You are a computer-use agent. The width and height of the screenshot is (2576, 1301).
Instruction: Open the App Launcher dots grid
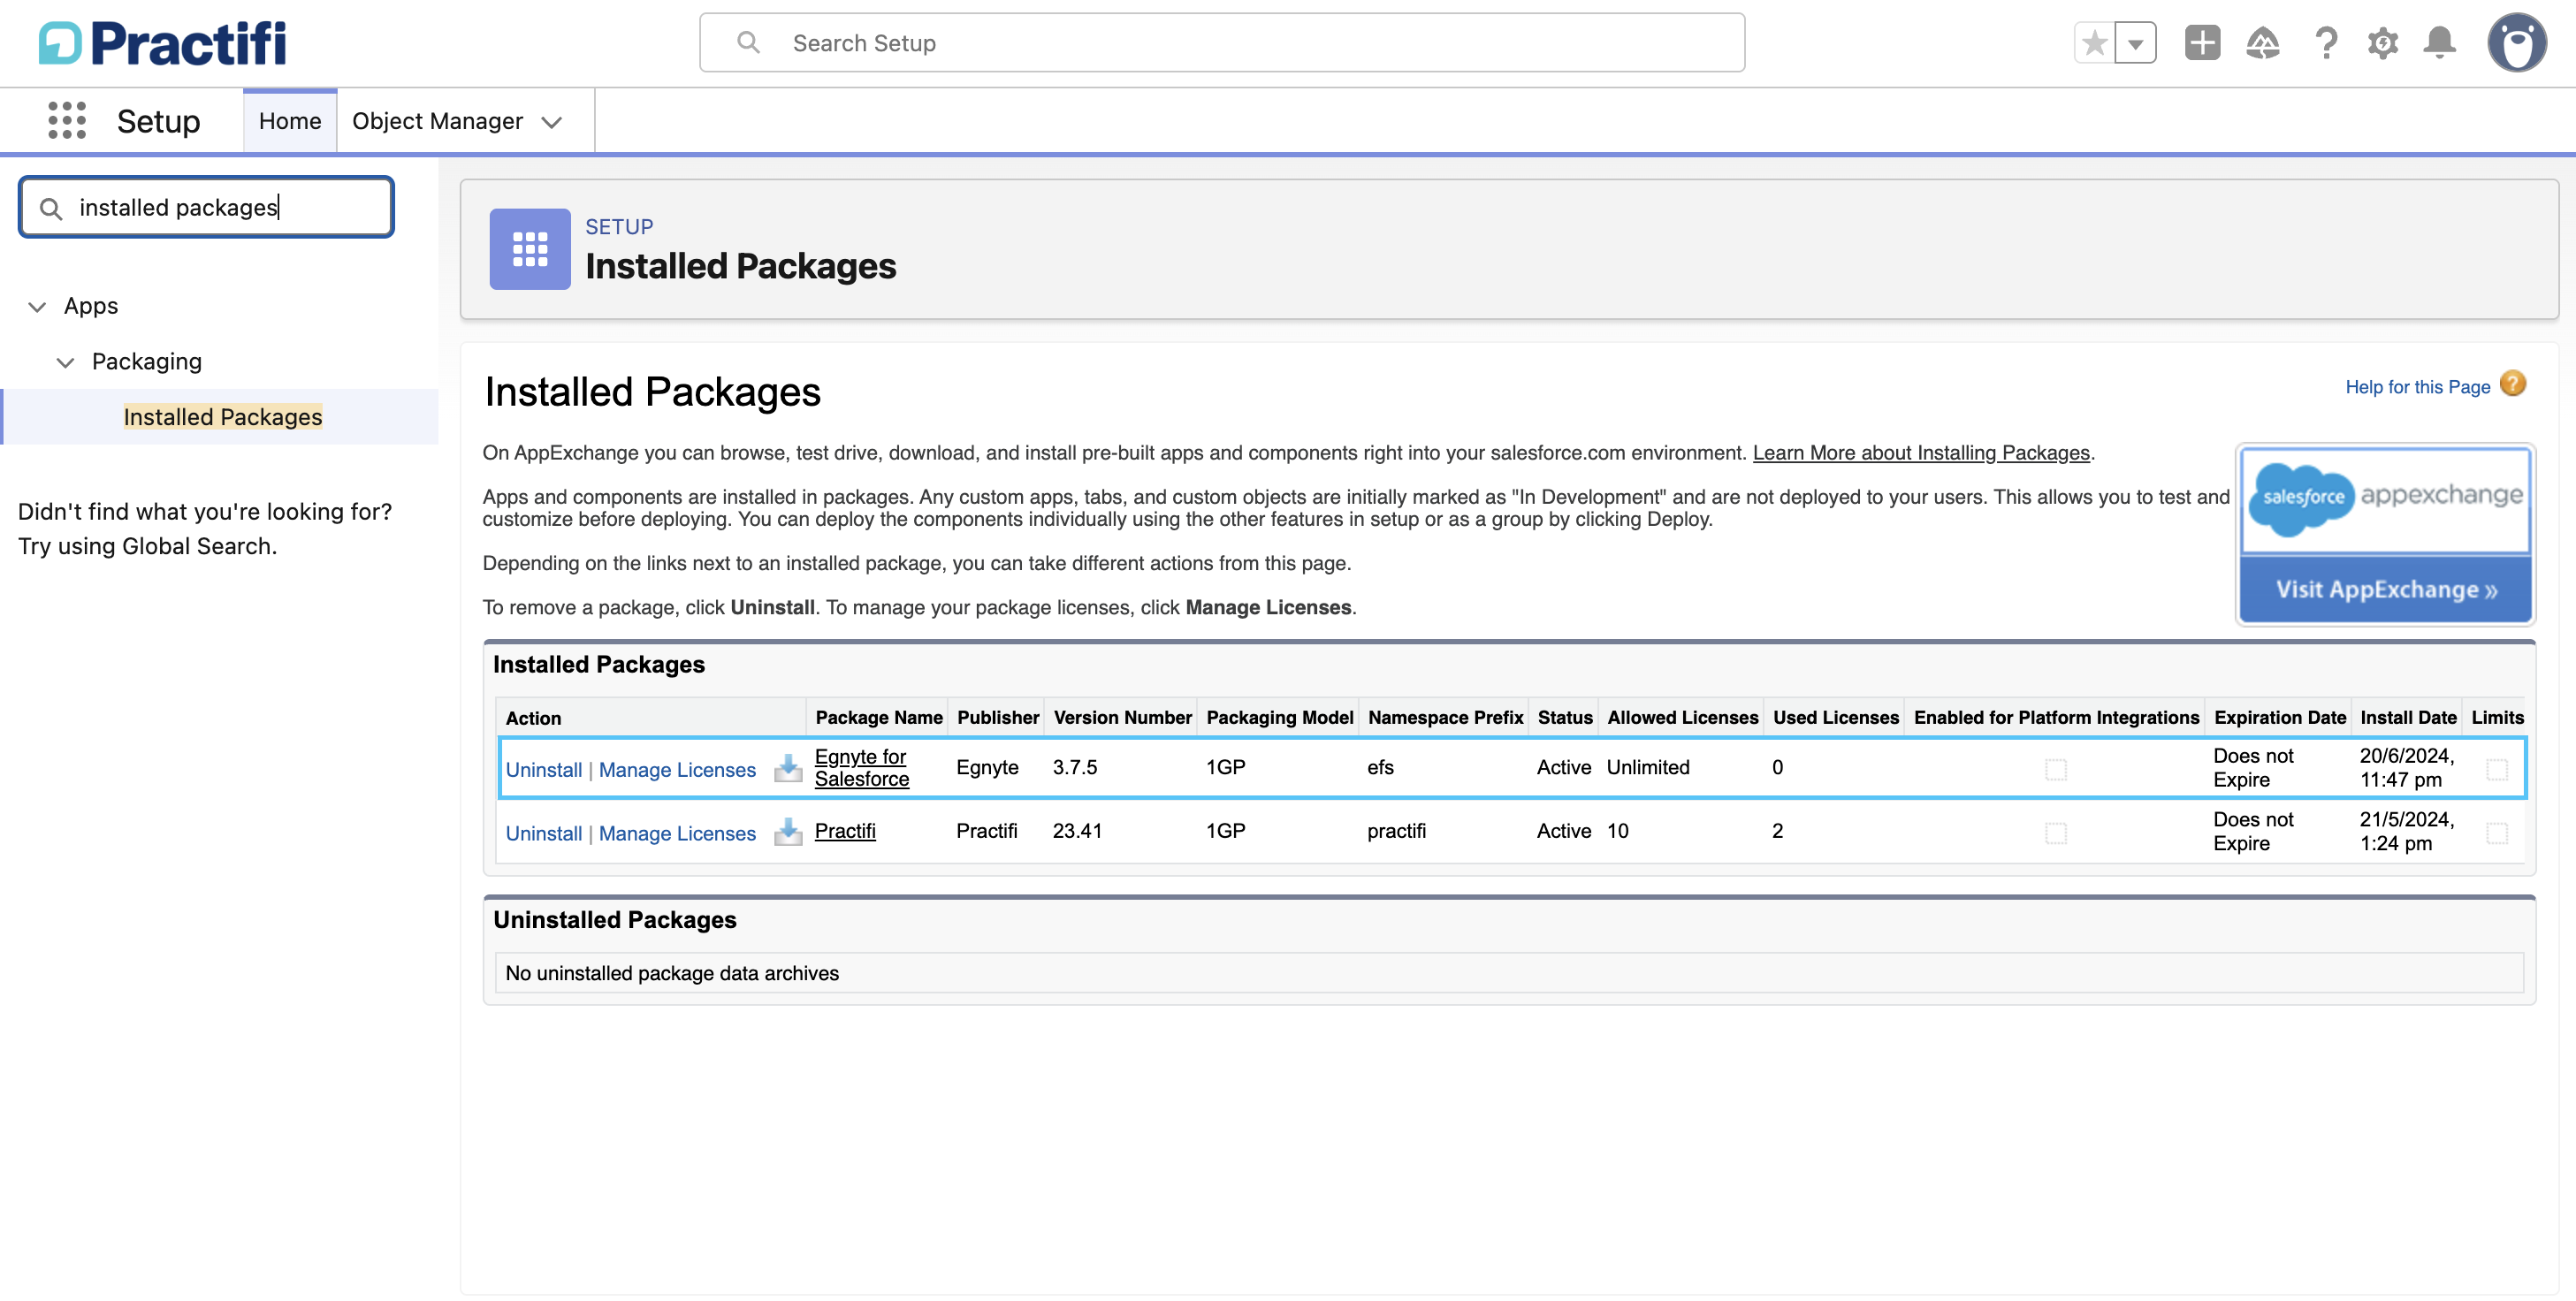(67, 121)
